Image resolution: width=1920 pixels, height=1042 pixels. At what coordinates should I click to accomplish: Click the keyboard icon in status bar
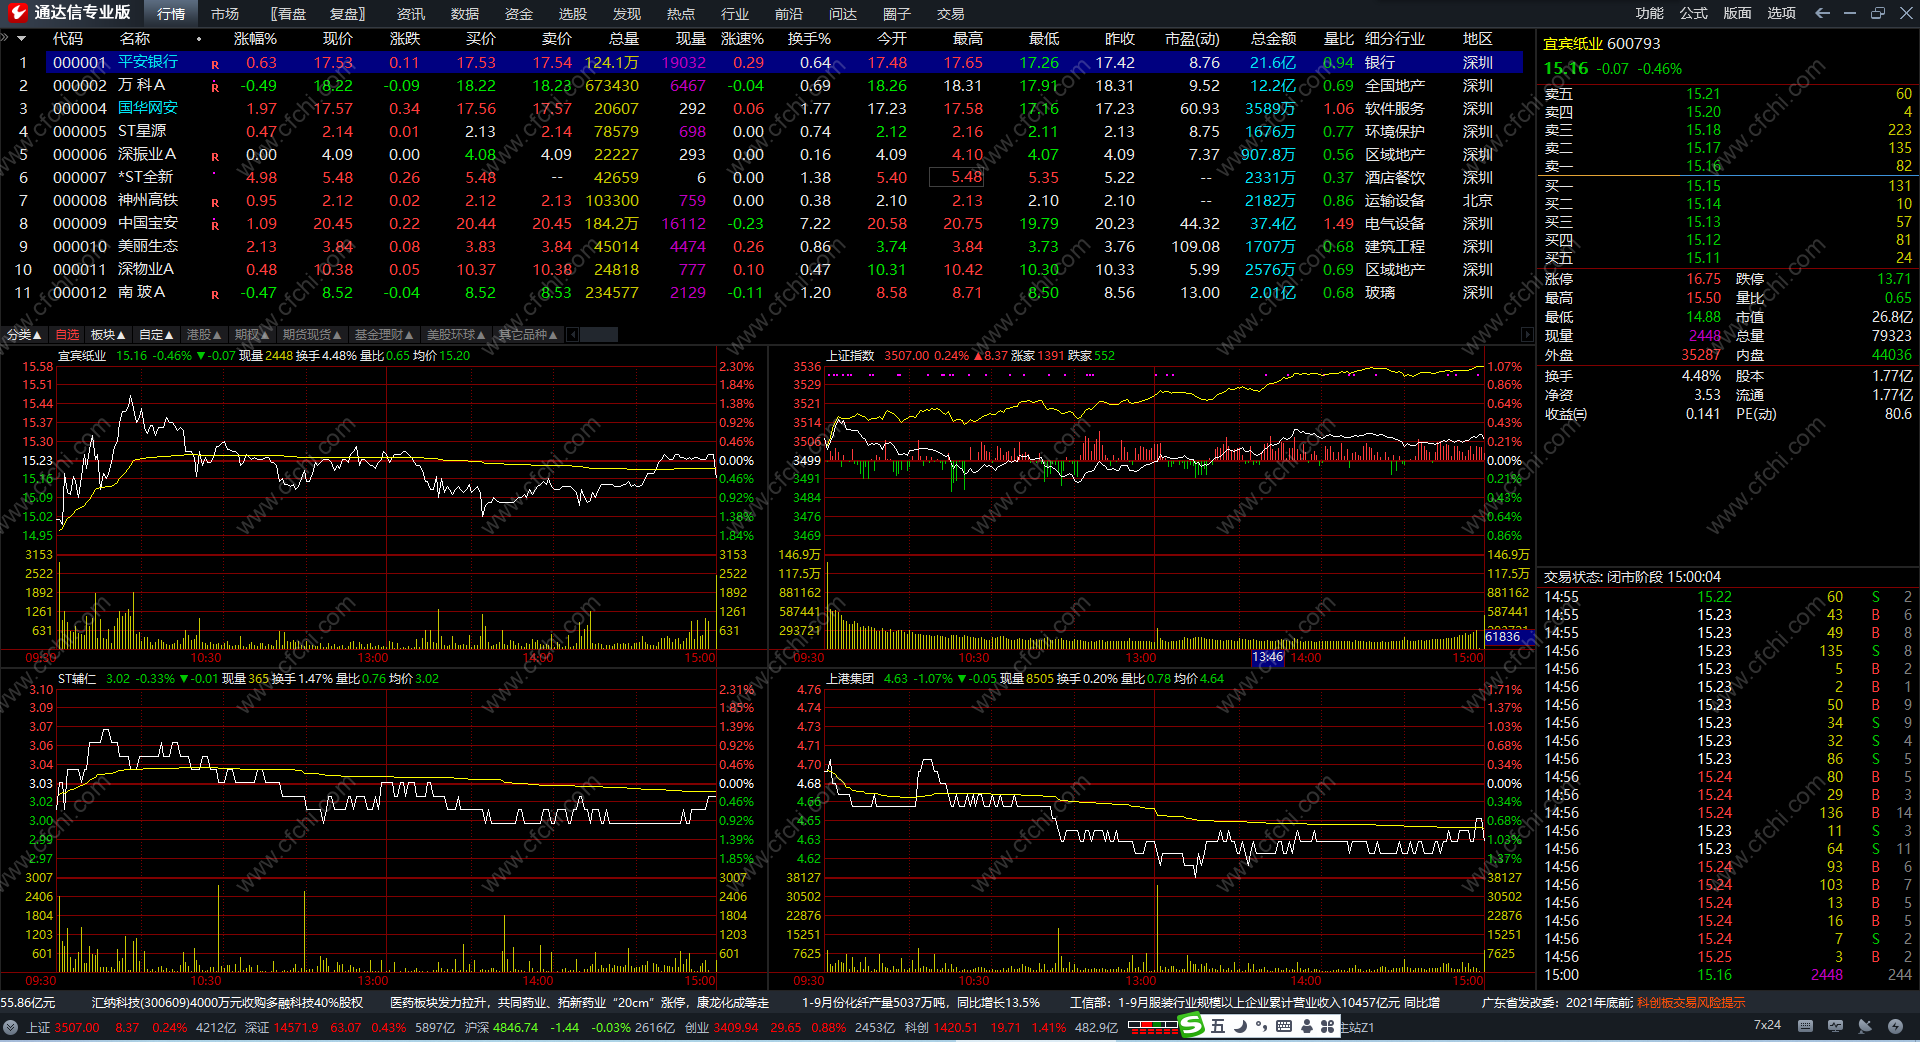[1805, 1026]
